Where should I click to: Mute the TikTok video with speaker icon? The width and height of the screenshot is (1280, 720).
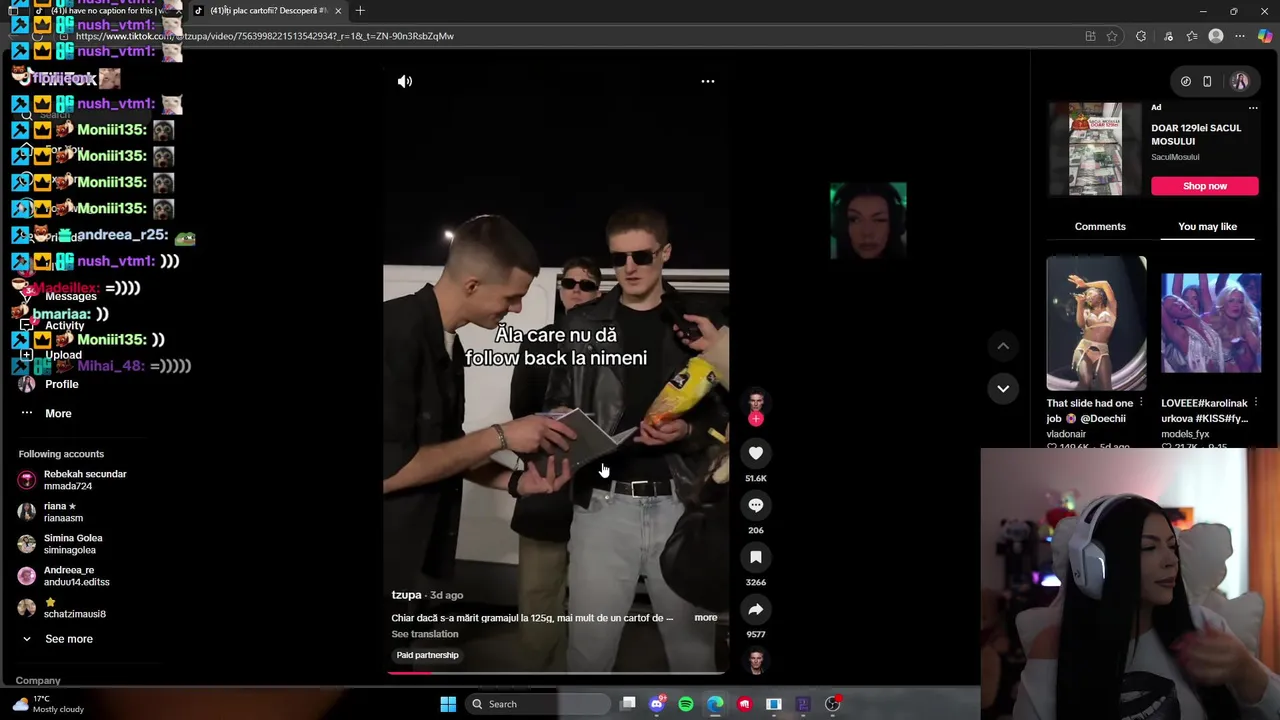[x=405, y=82]
